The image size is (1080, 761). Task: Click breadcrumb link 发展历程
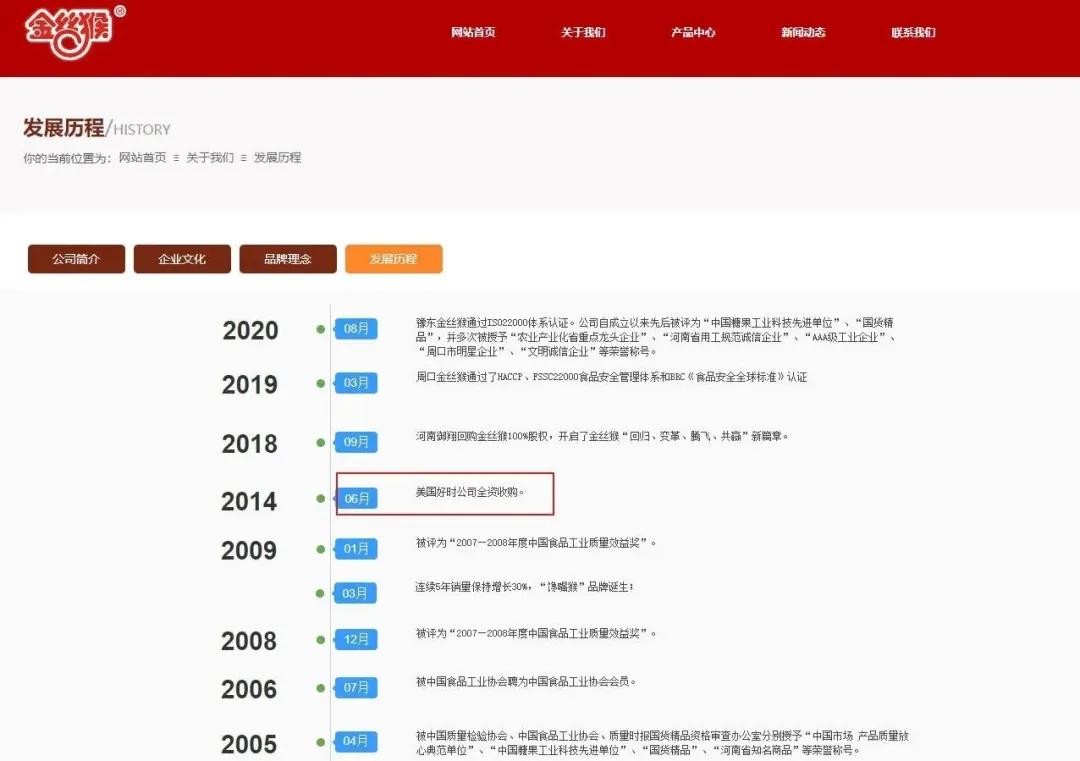pyautogui.click(x=278, y=158)
